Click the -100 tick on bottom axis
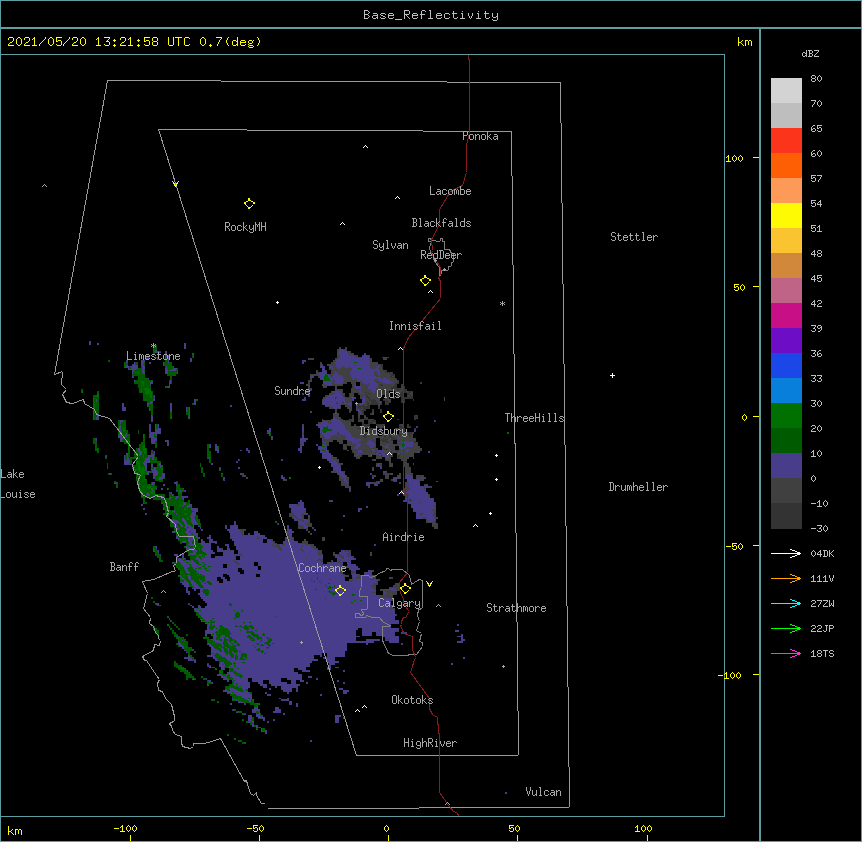The width and height of the screenshot is (862, 842). (125, 828)
